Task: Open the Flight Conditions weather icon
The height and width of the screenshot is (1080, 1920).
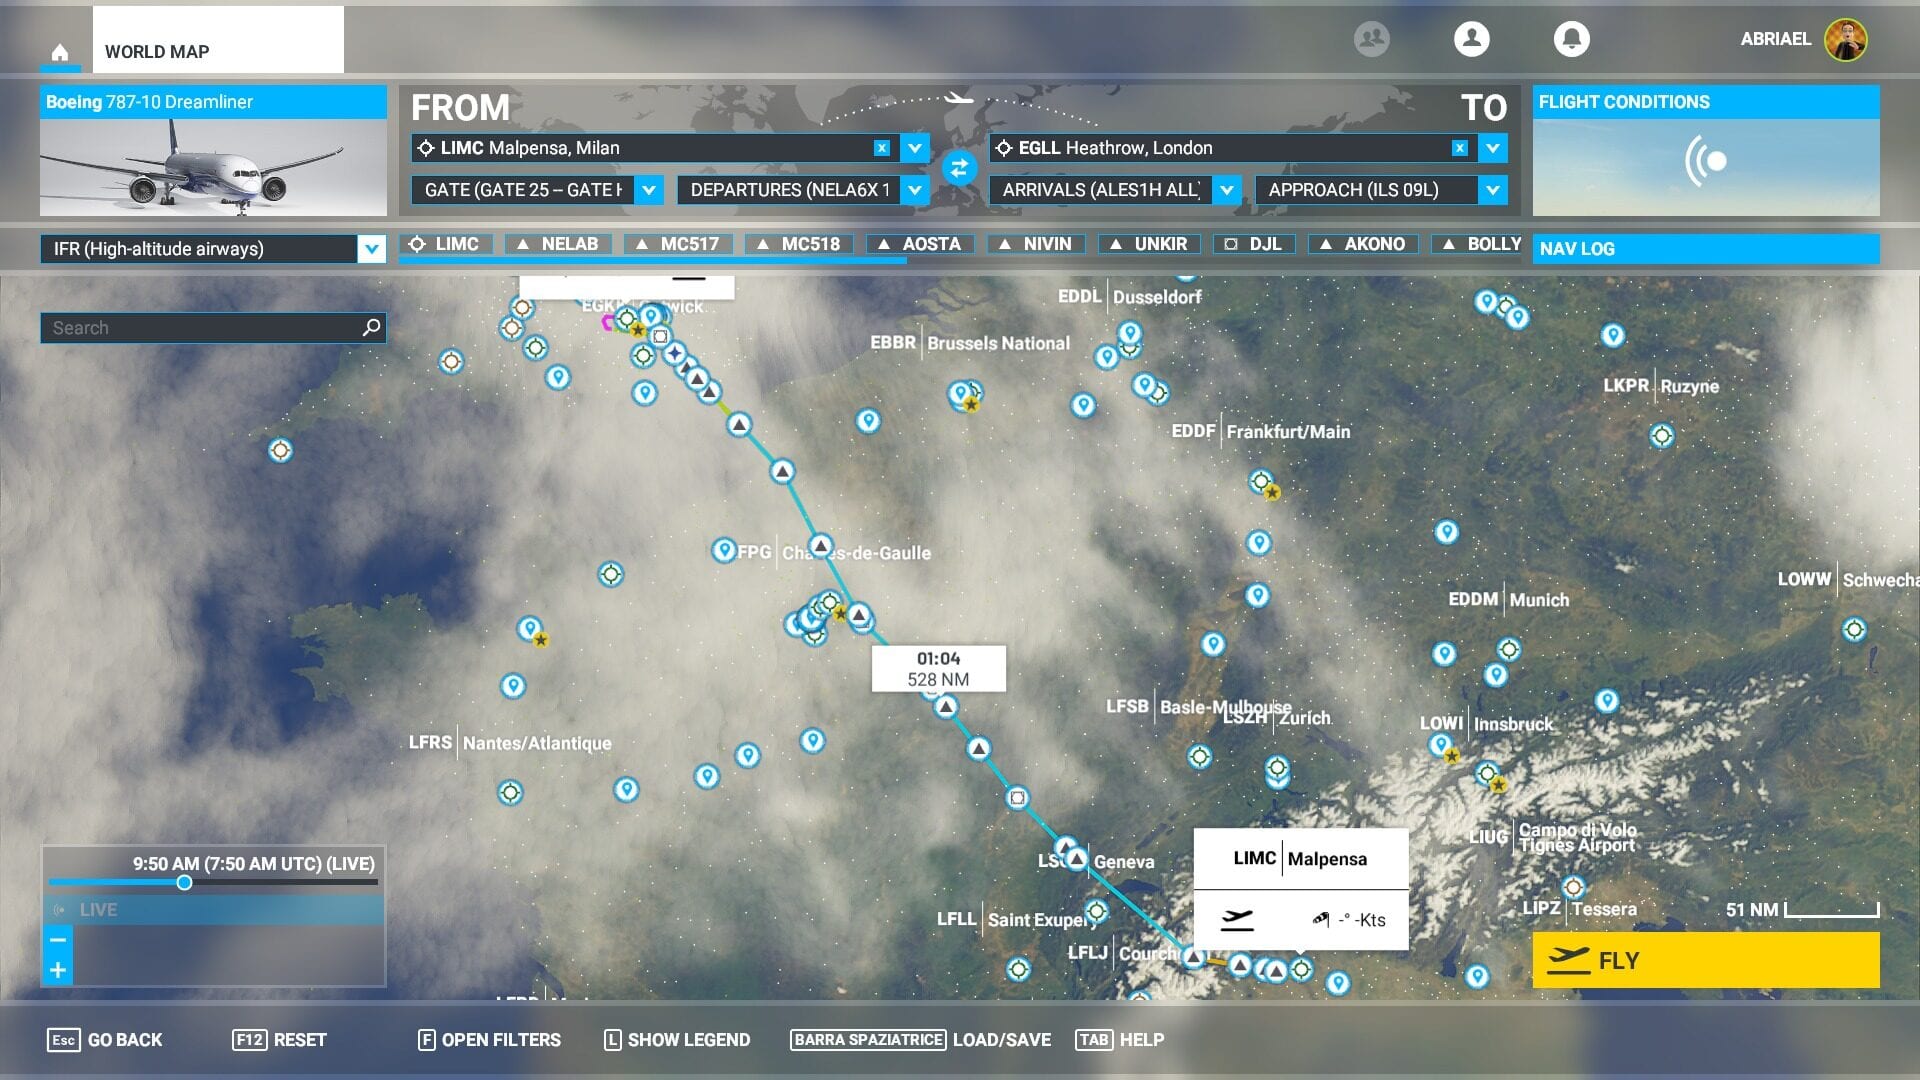Action: 1705,159
